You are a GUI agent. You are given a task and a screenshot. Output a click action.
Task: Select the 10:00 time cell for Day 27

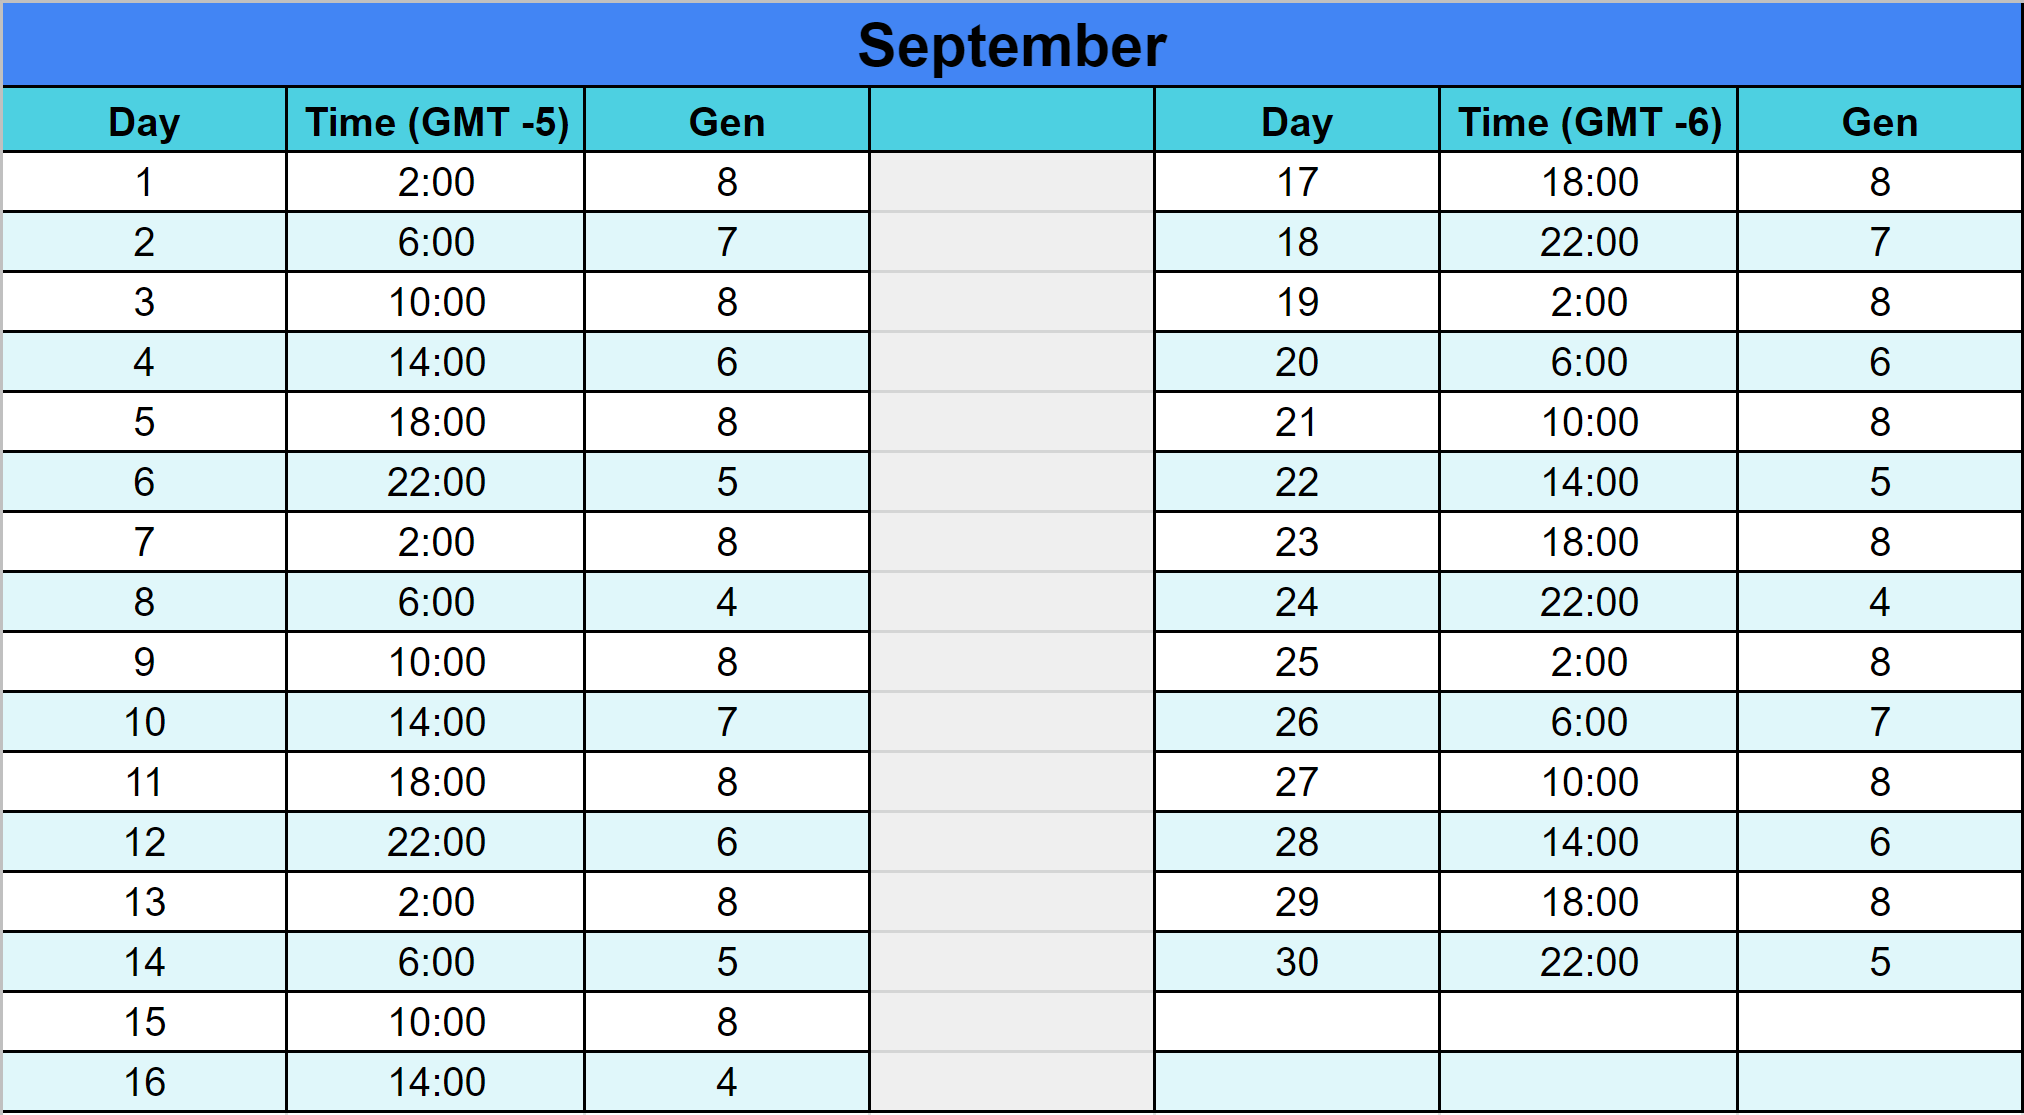pos(1589,782)
